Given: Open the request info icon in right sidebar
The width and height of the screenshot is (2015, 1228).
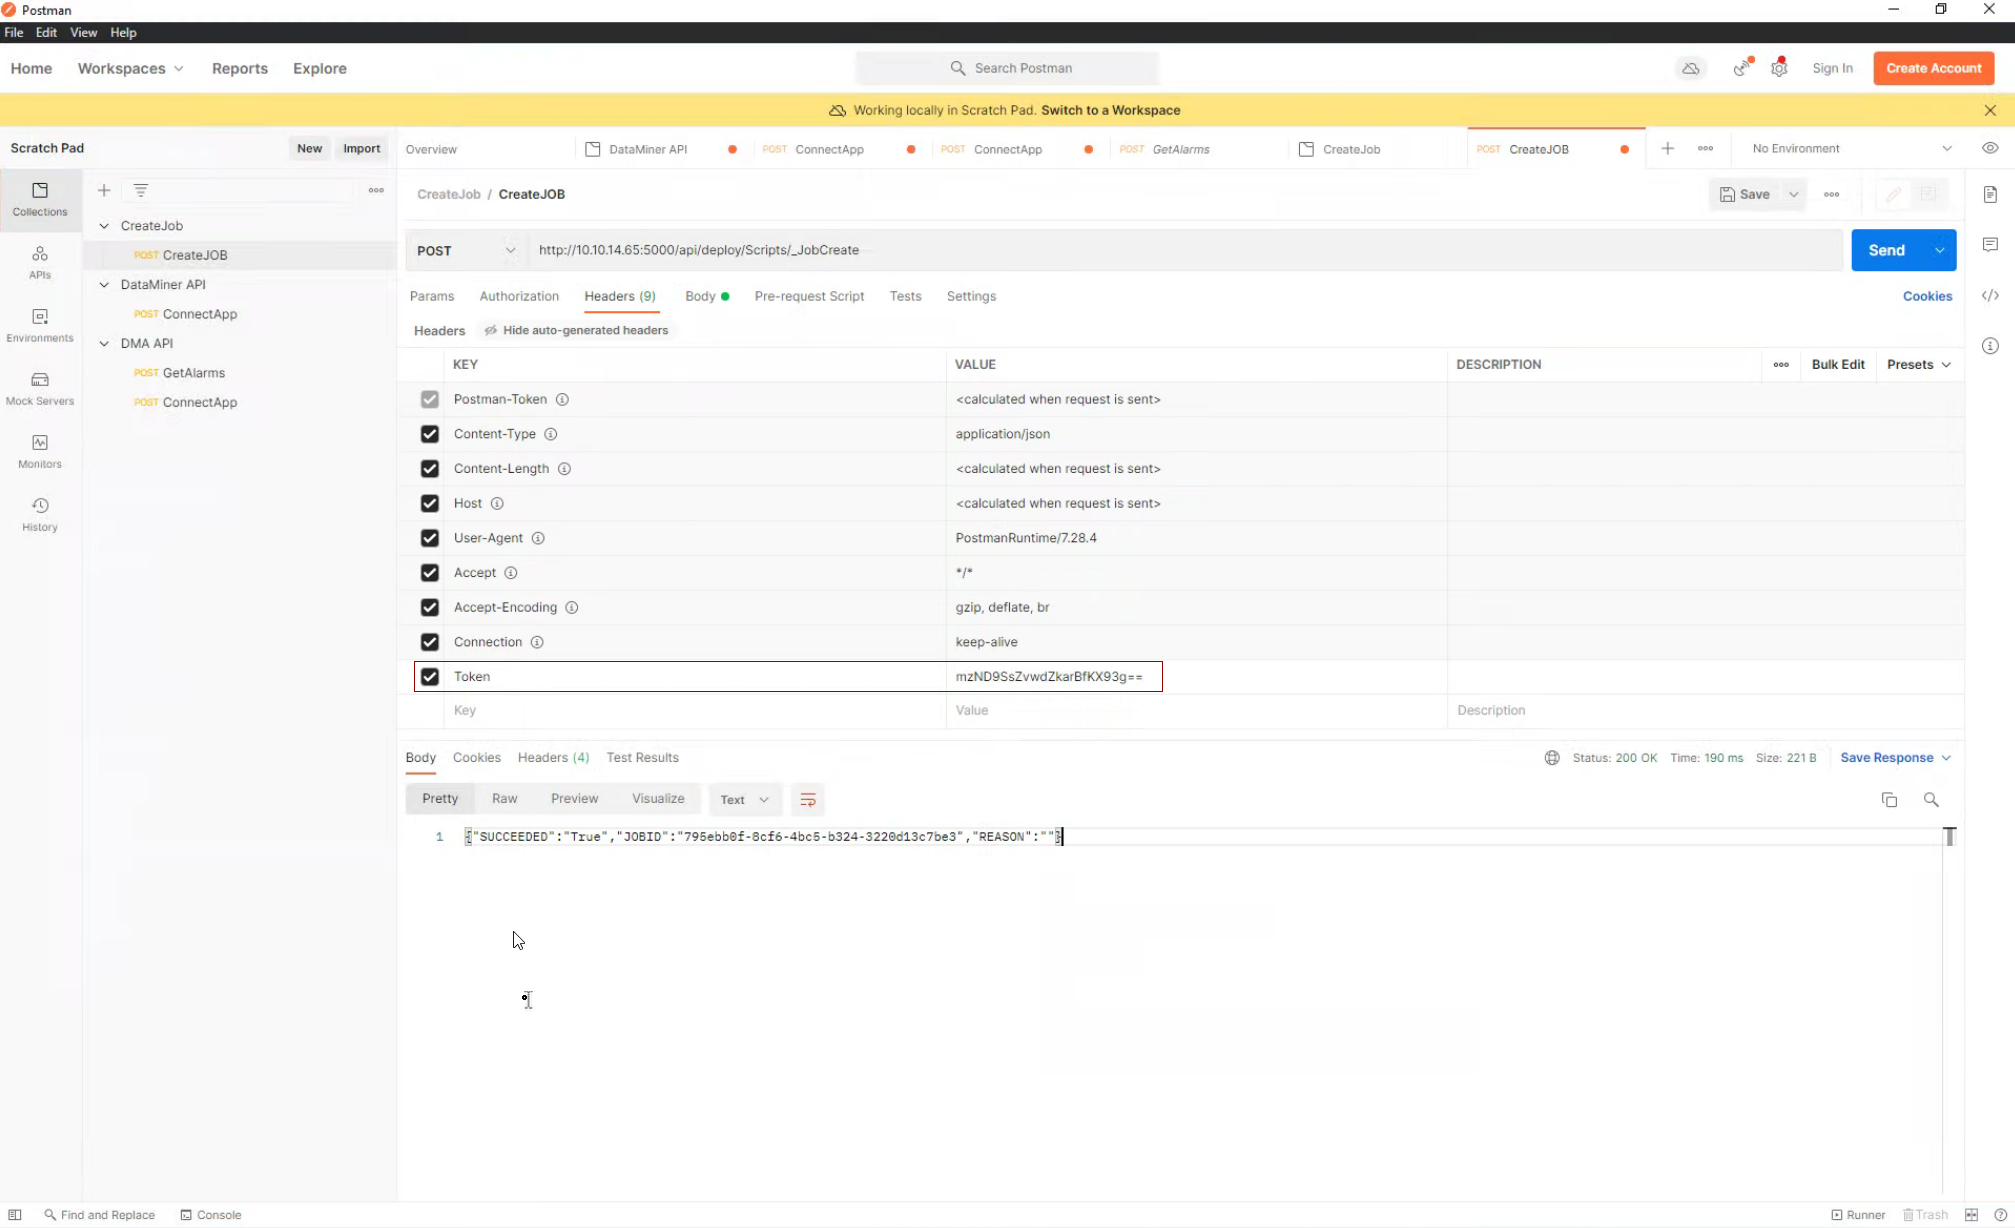Looking at the screenshot, I should pos(1990,346).
